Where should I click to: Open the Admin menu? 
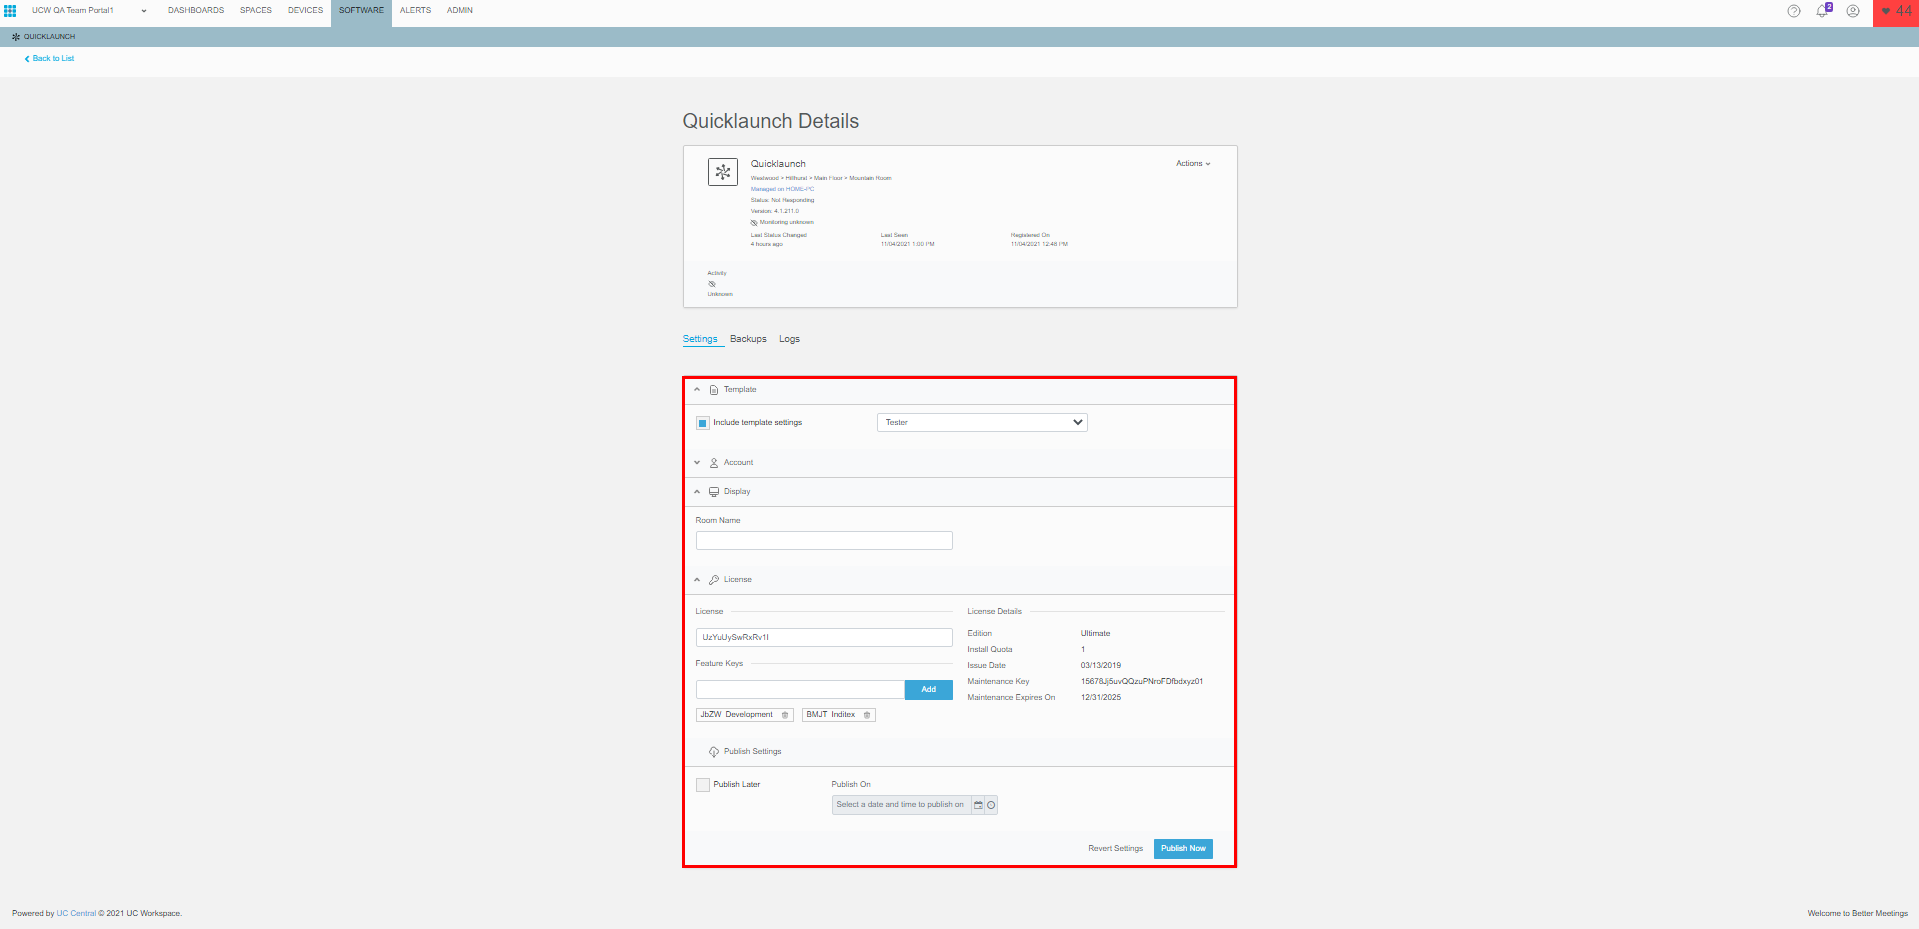point(460,11)
